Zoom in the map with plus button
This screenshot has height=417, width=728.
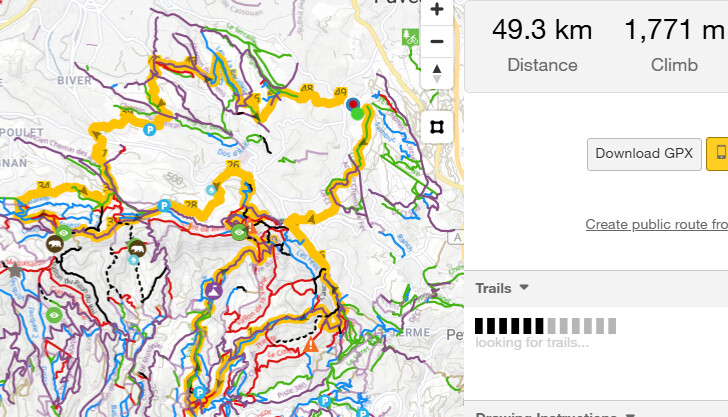436,10
